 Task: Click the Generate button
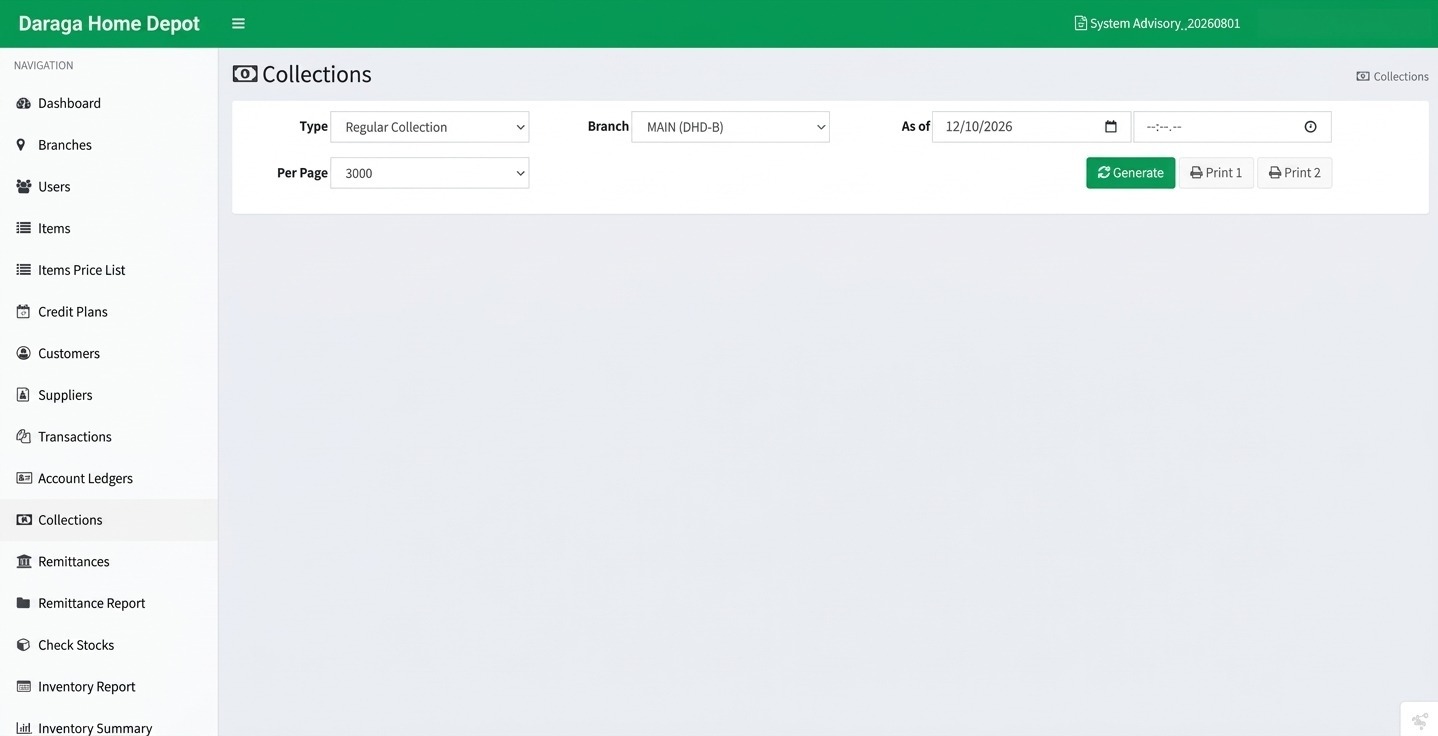(x=1131, y=173)
